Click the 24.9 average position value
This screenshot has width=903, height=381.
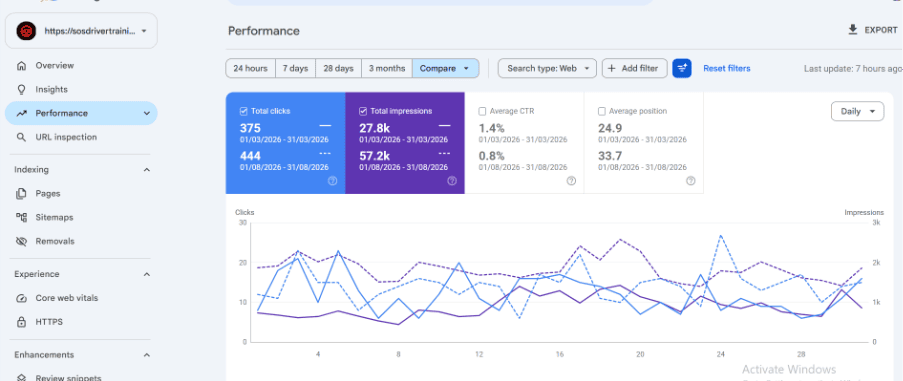609,128
